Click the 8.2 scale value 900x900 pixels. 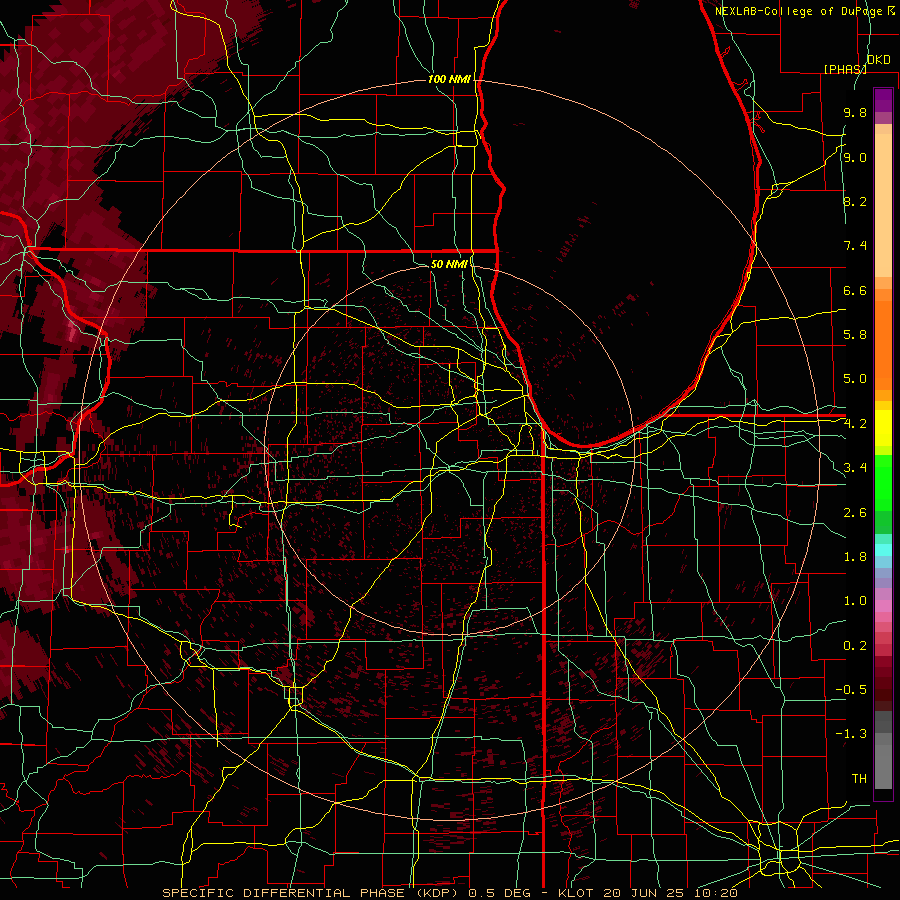[855, 201]
